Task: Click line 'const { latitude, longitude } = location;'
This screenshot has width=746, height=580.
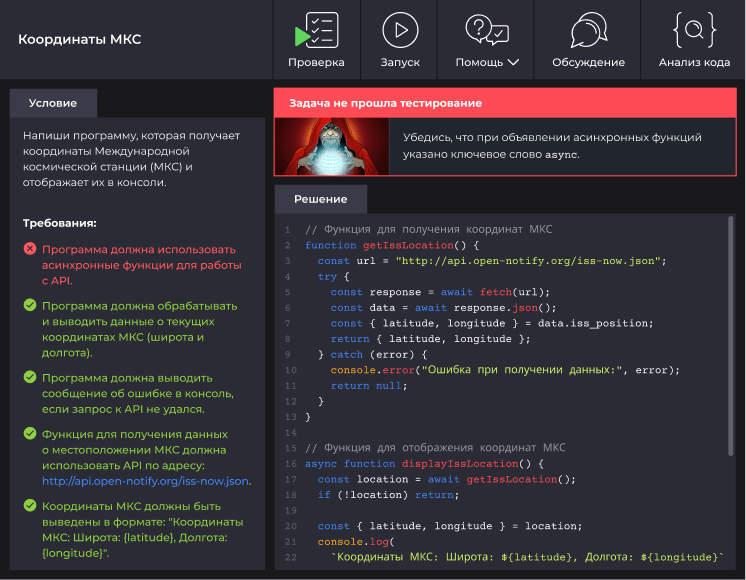Action: [x=450, y=526]
